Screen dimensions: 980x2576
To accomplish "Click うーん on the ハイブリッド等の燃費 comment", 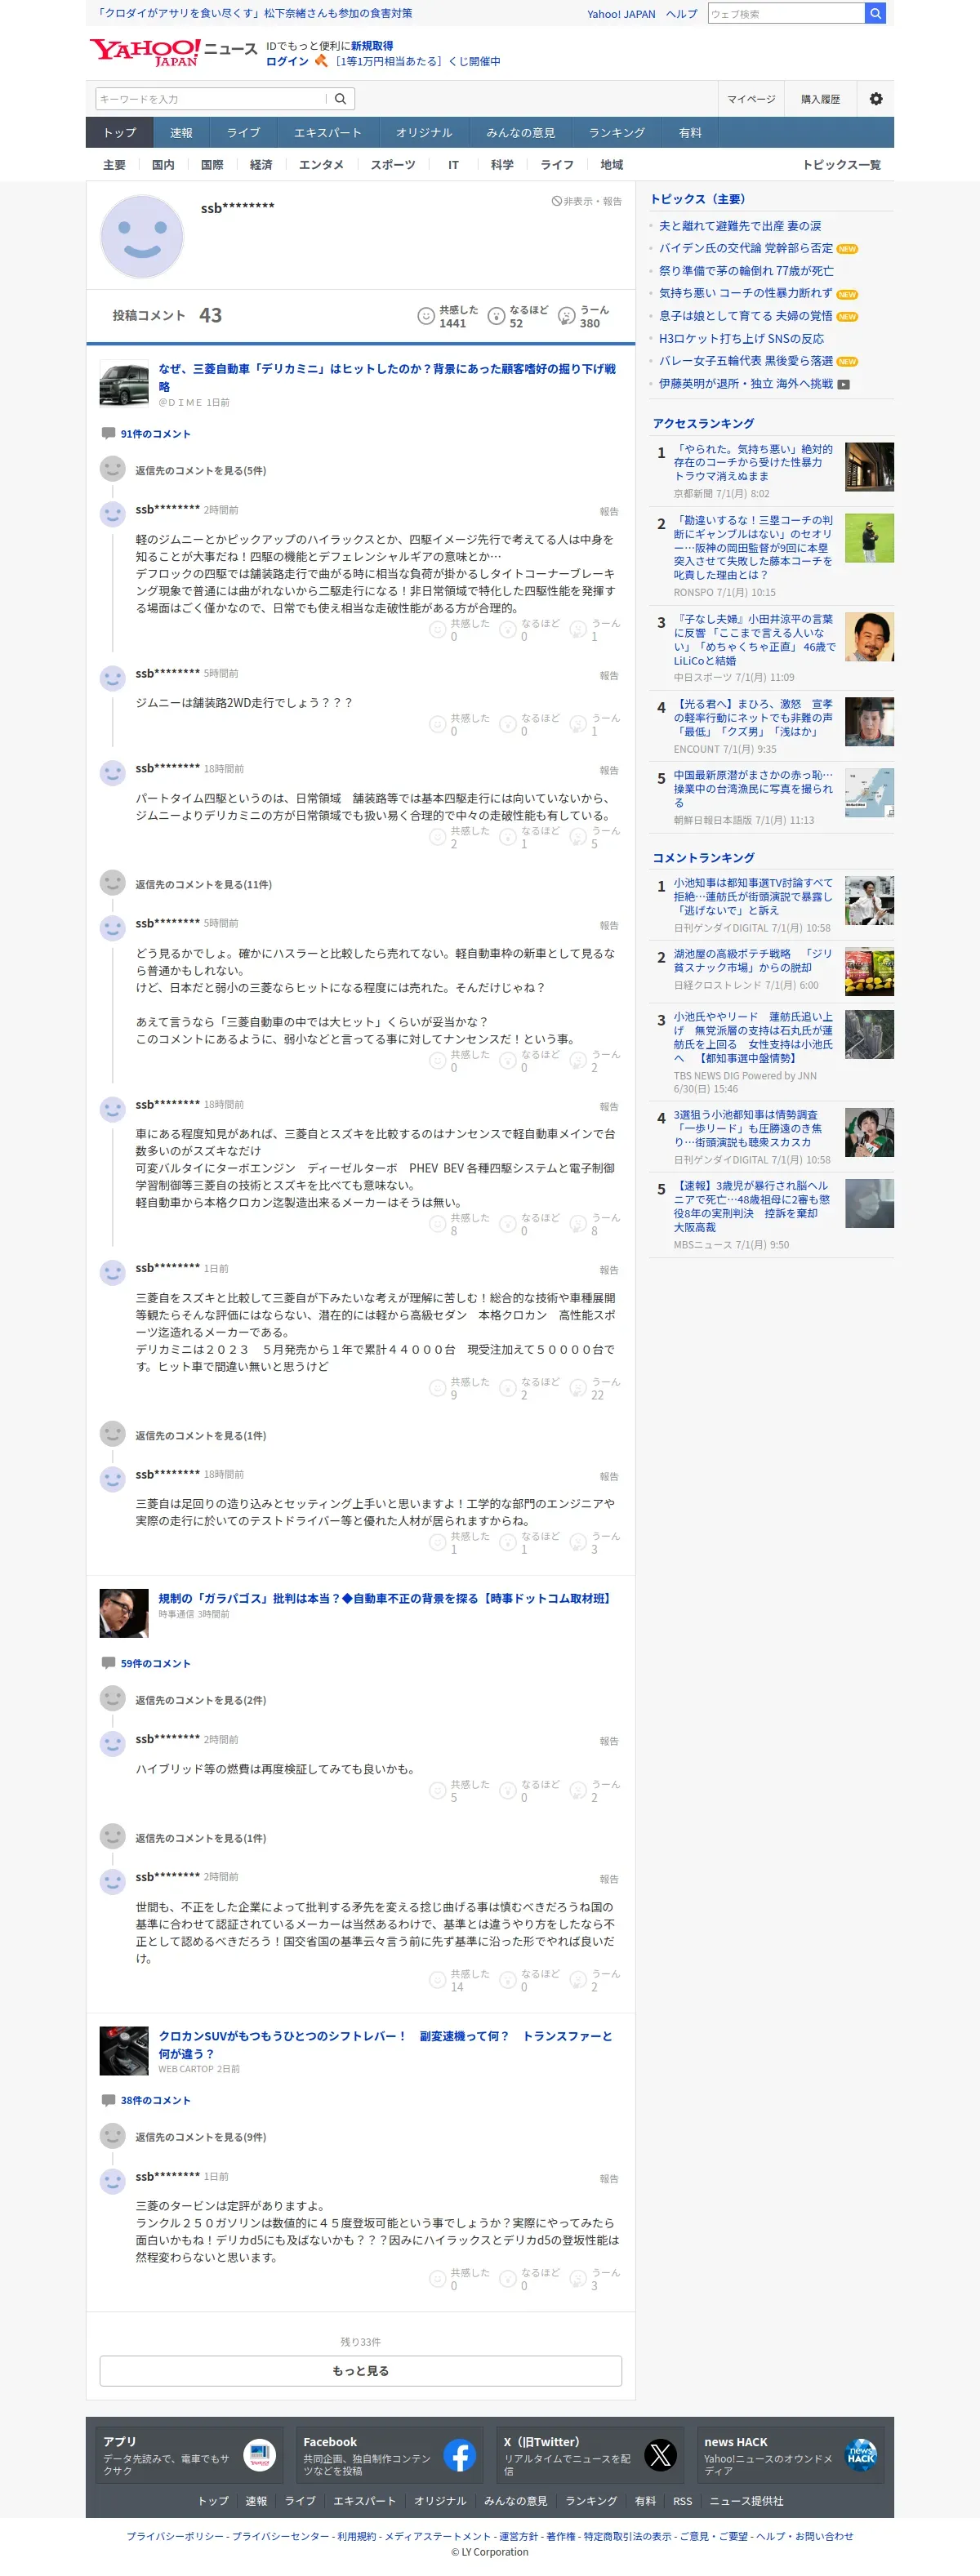I will [x=595, y=1791].
